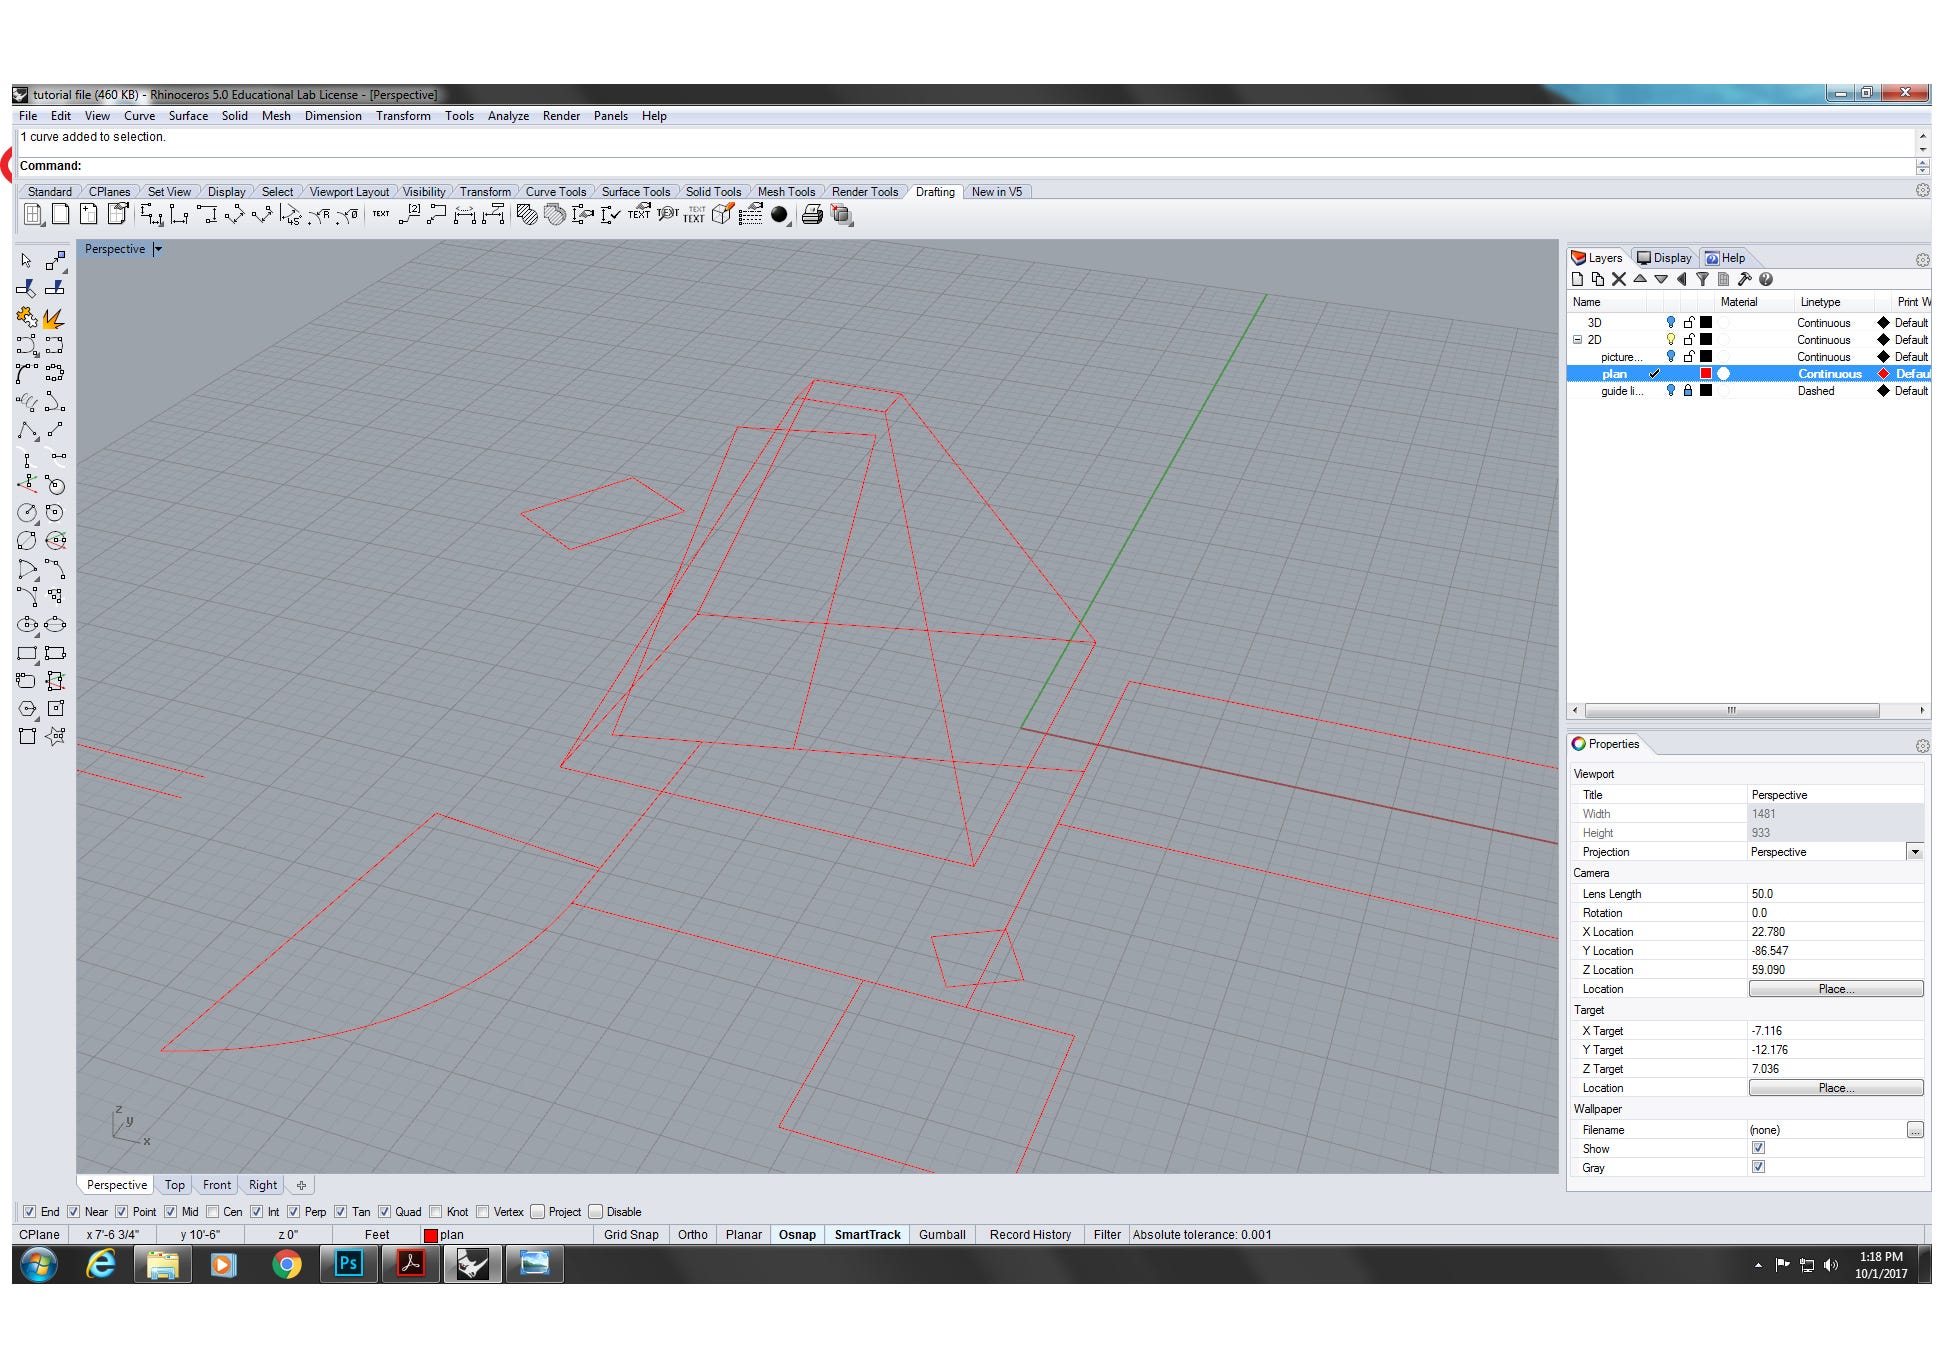Screen dimensions: 1944x1368
Task: Click the layer Filter funnel icon
Action: pyautogui.click(x=1702, y=279)
